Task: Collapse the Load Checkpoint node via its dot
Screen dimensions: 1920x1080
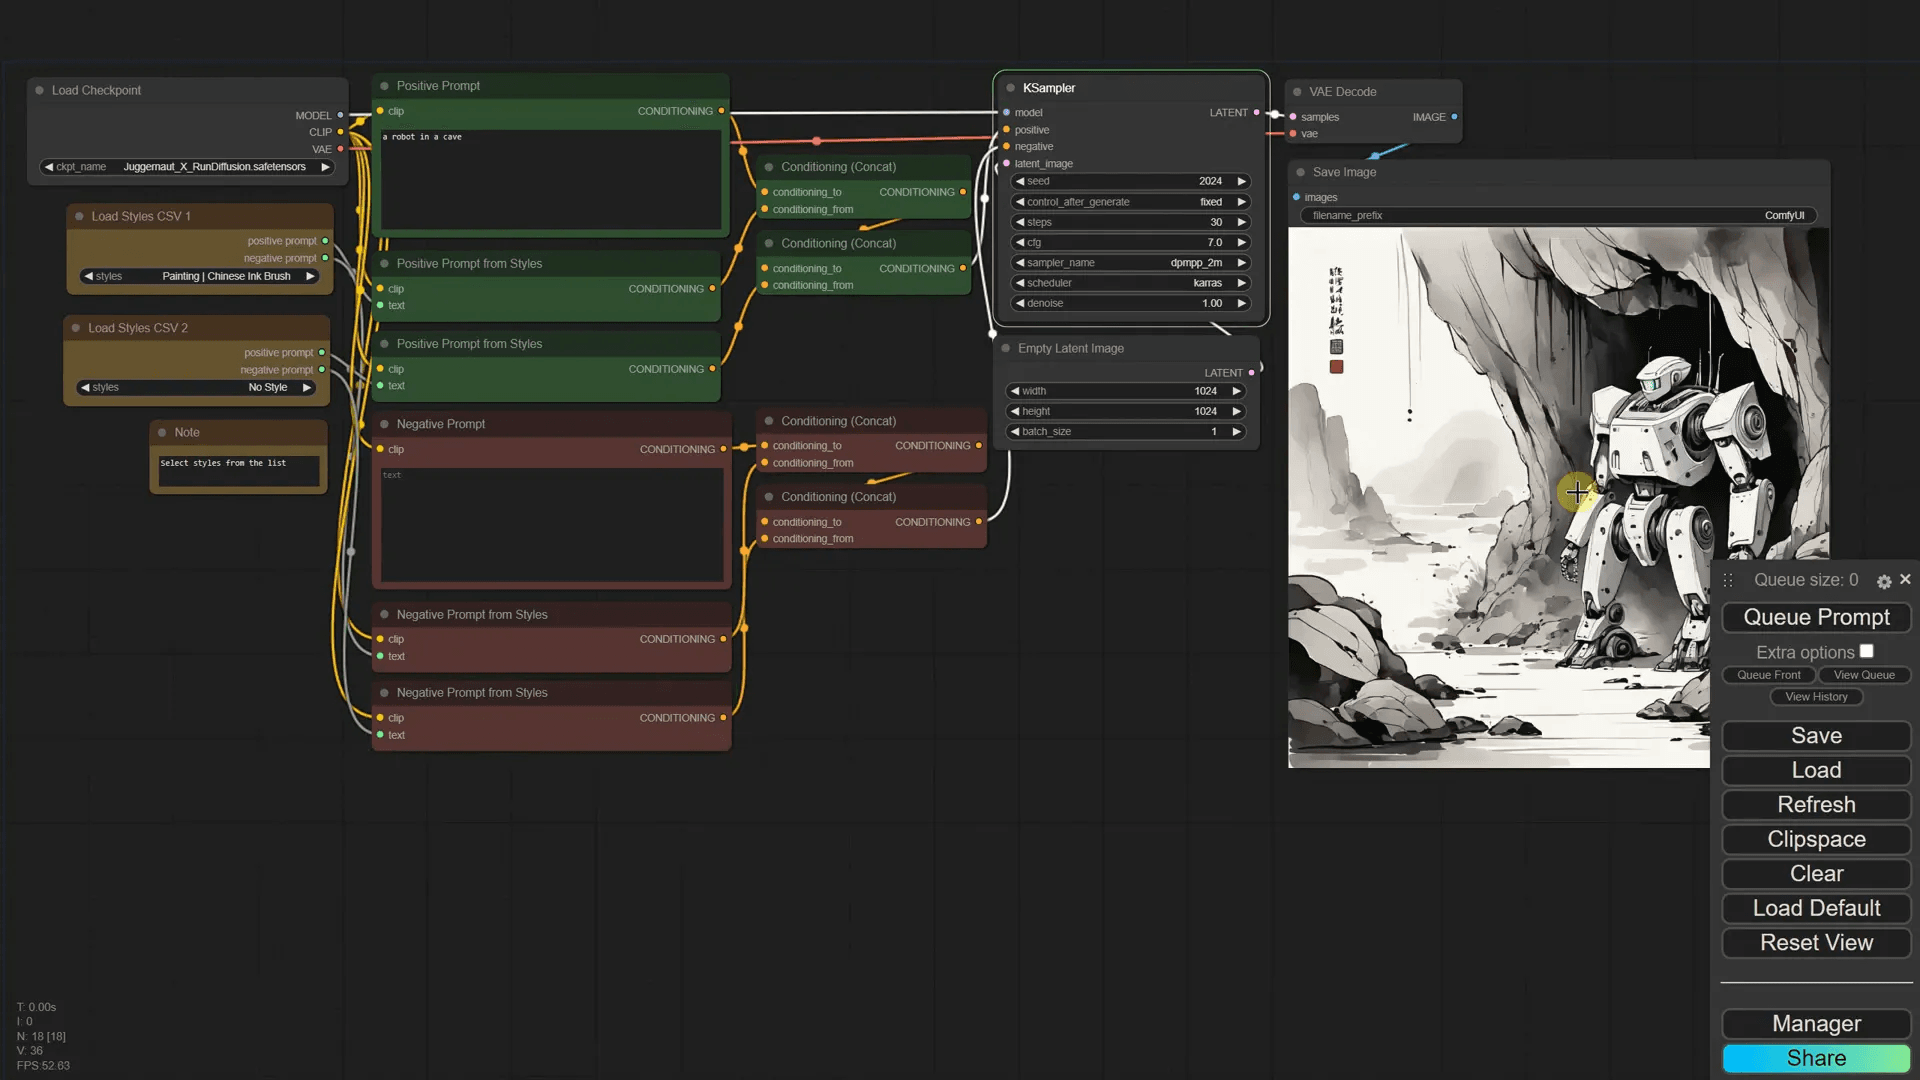Action: pyautogui.click(x=40, y=90)
